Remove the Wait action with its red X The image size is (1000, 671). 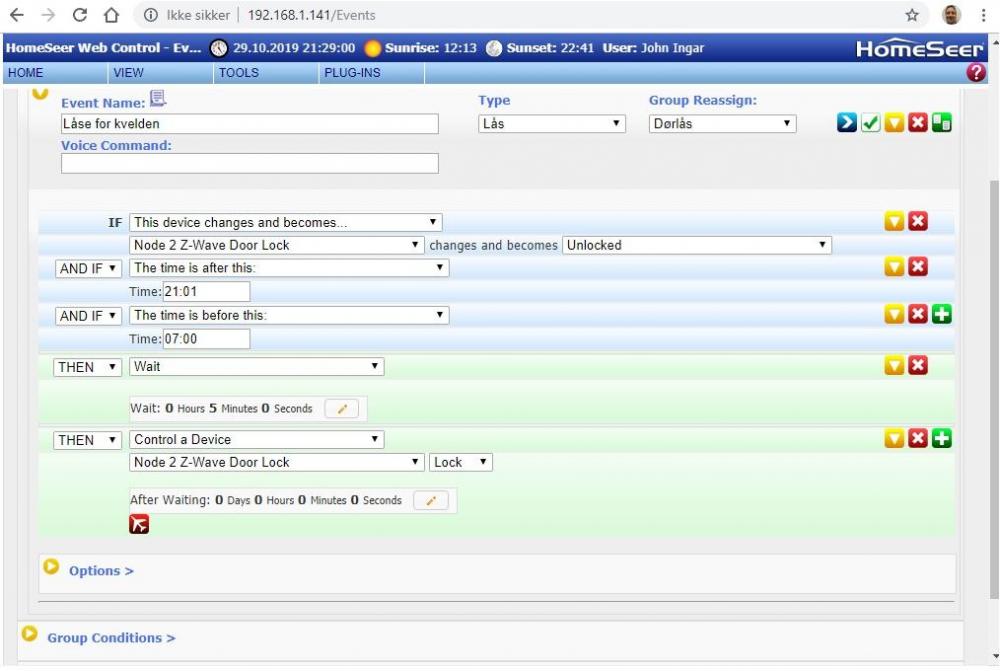pos(918,366)
